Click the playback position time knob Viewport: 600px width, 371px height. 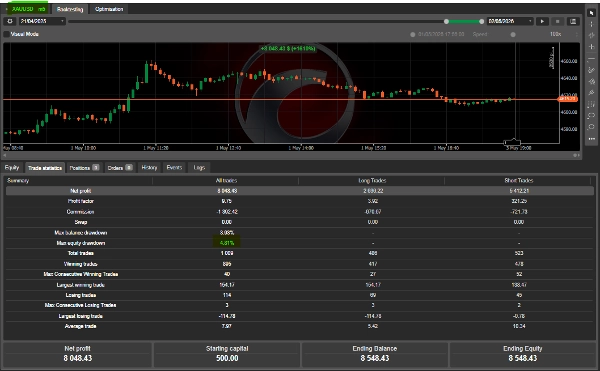[x=412, y=34]
